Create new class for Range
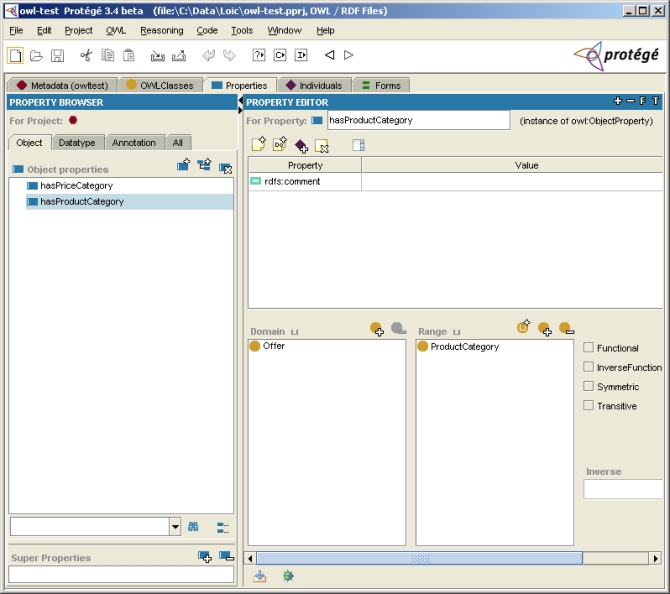 click(x=523, y=326)
